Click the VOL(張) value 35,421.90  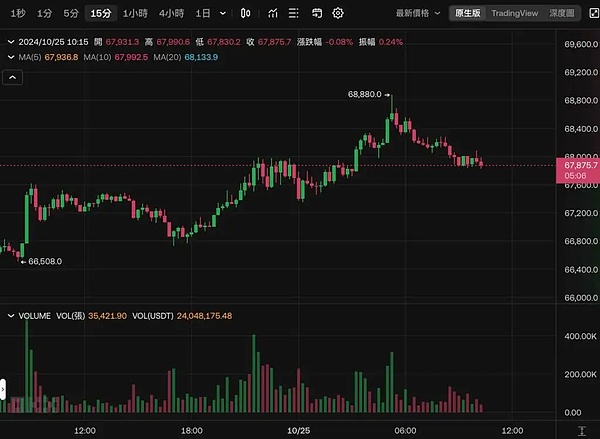click(x=108, y=316)
